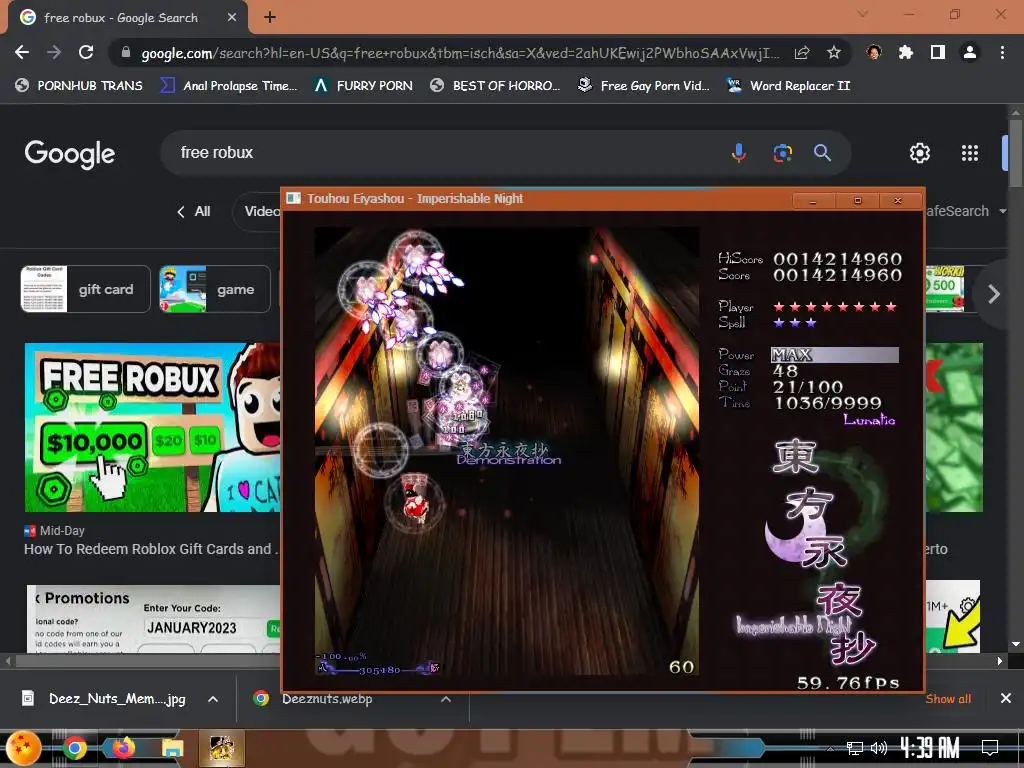The height and width of the screenshot is (768, 1024).
Task: Bookmark this page with the star icon
Action: (834, 52)
